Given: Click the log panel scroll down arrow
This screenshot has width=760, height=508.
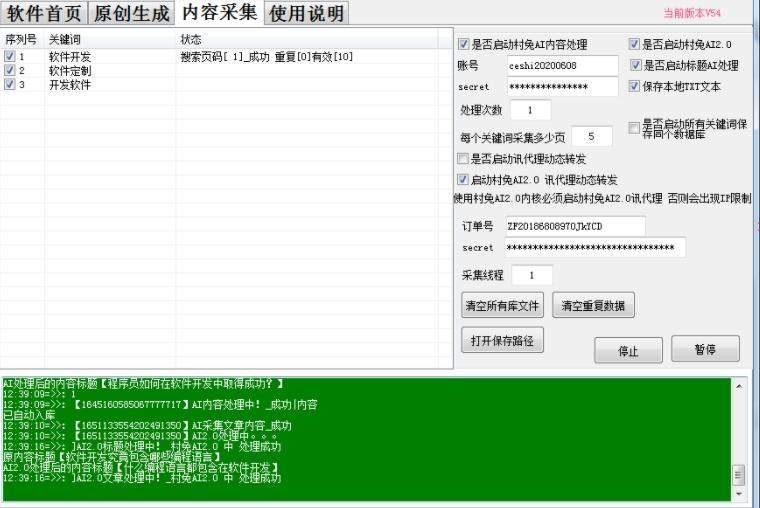Looking at the screenshot, I should (x=739, y=494).
